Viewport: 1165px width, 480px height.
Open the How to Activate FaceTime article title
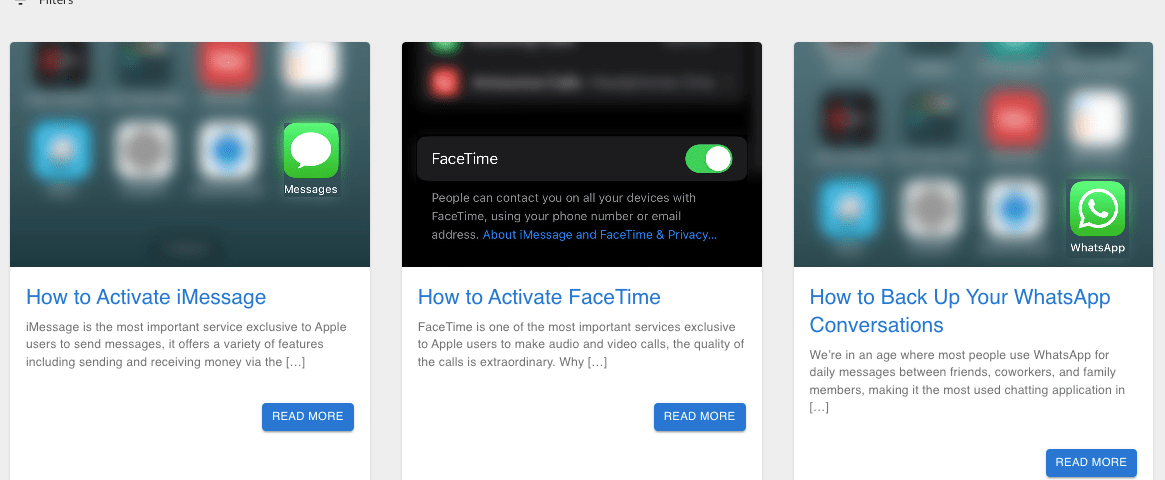539,297
